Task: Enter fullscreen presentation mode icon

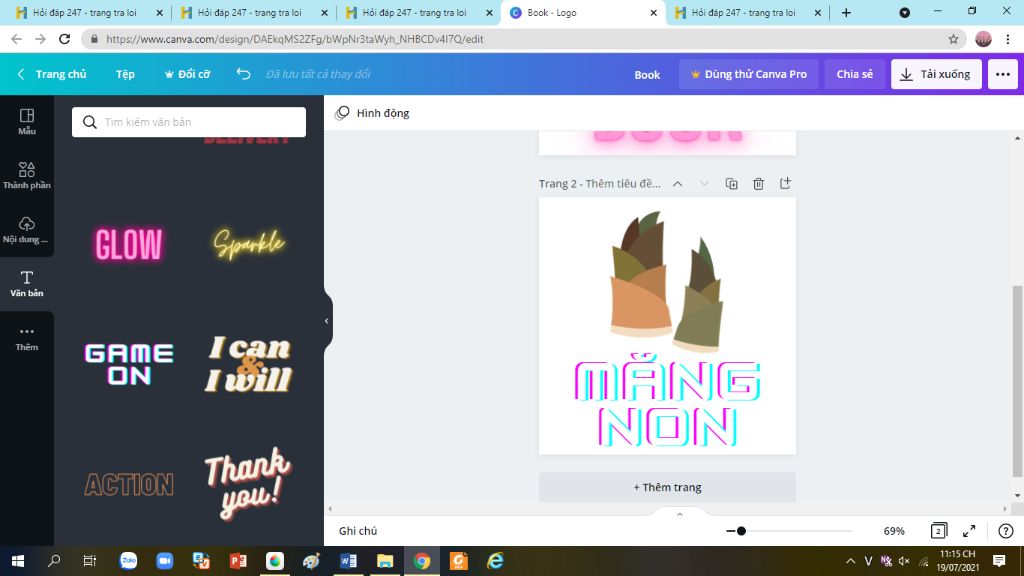Action: click(x=969, y=531)
